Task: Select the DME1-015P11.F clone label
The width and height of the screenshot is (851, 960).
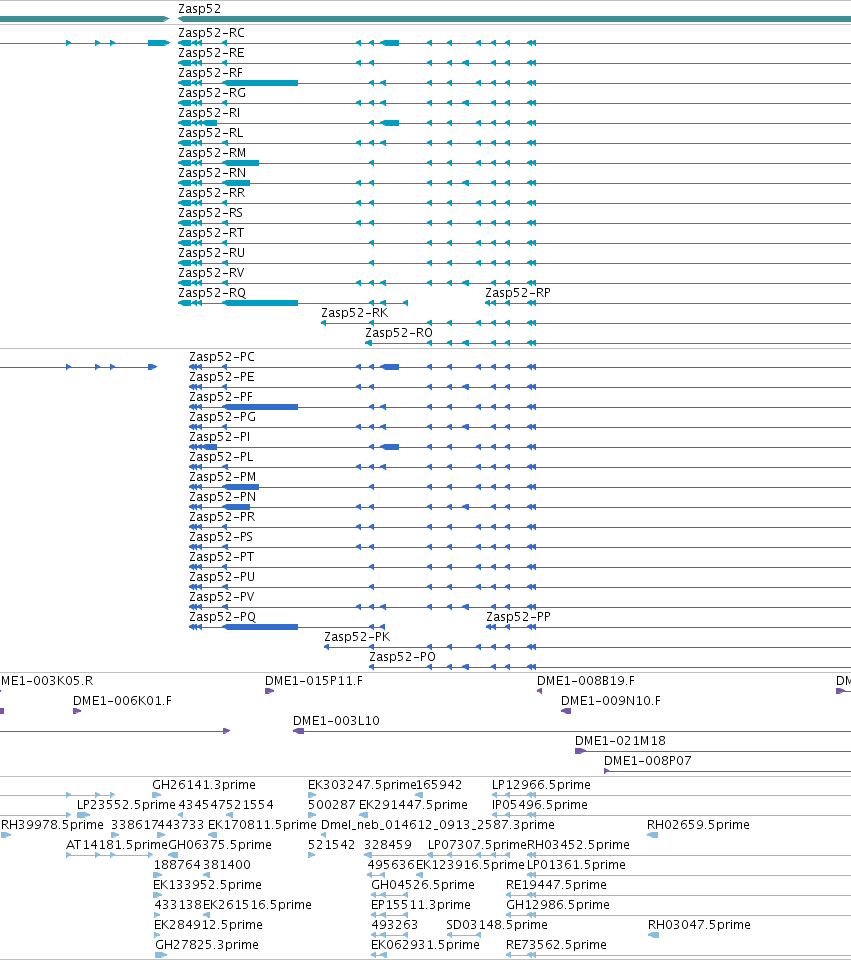Action: pos(314,681)
